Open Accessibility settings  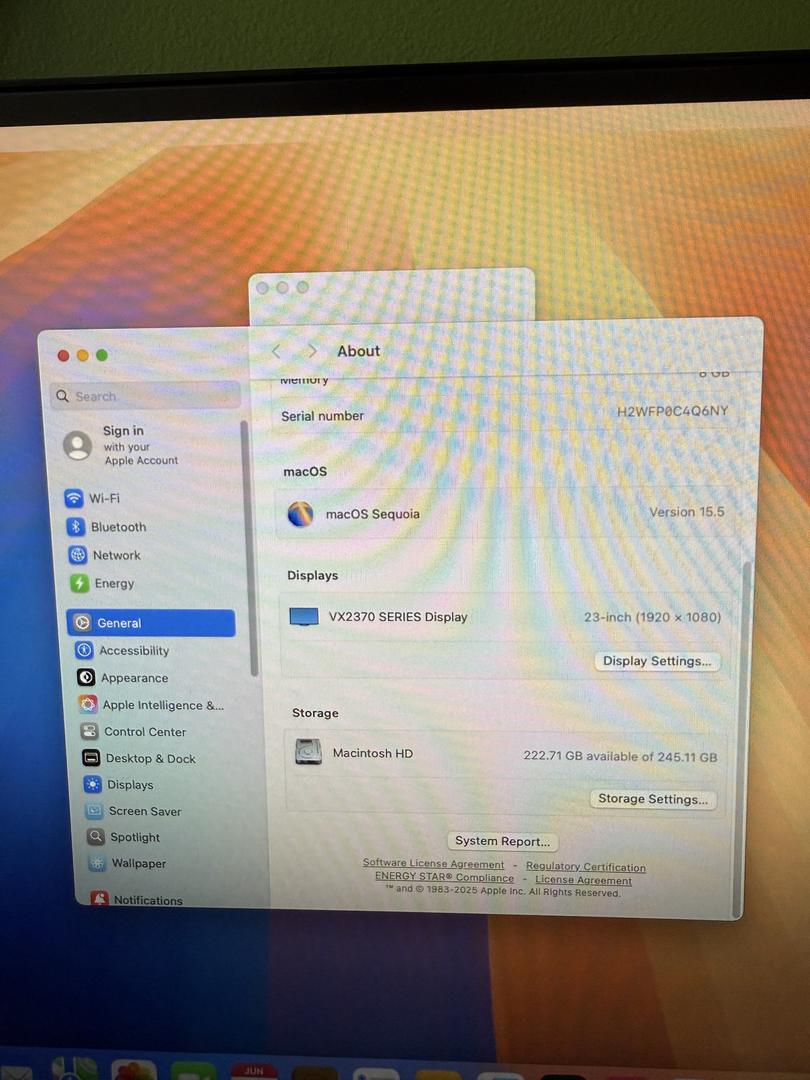tap(123, 650)
